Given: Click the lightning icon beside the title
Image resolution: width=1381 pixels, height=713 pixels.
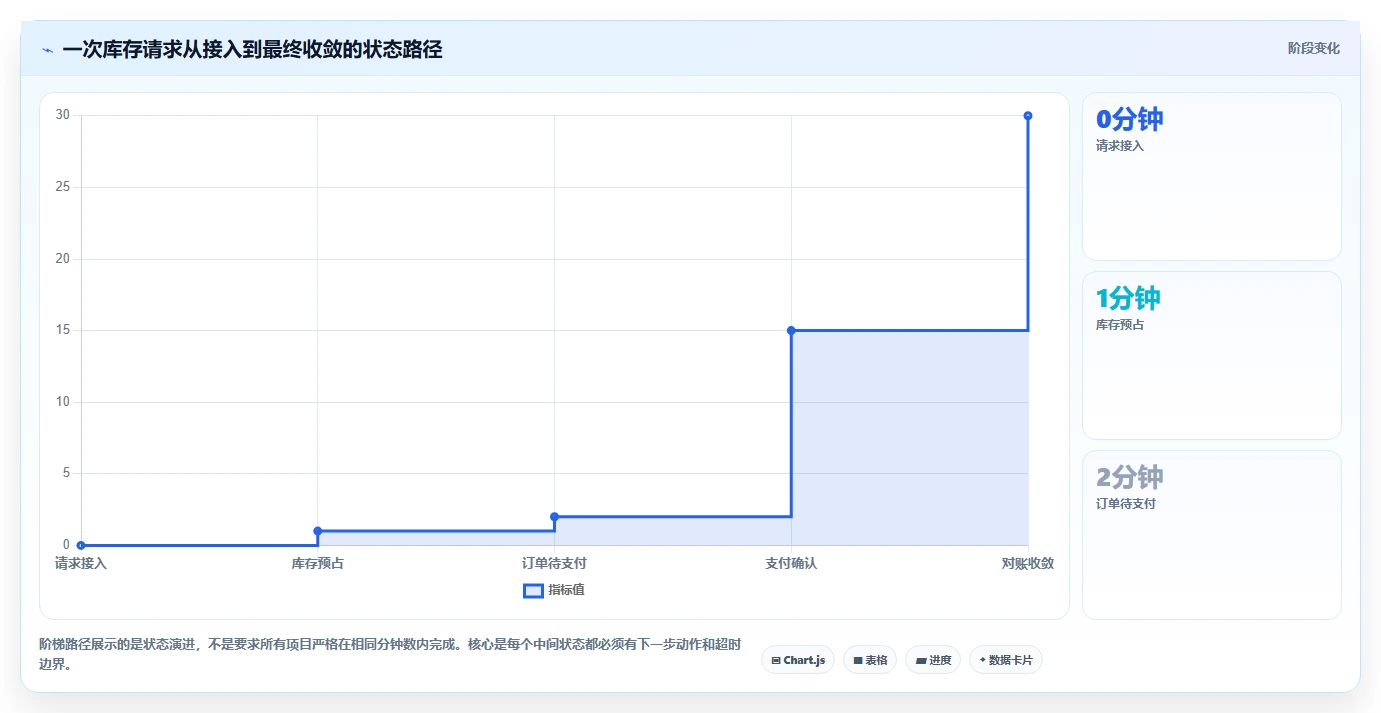Looking at the screenshot, I should [x=47, y=50].
